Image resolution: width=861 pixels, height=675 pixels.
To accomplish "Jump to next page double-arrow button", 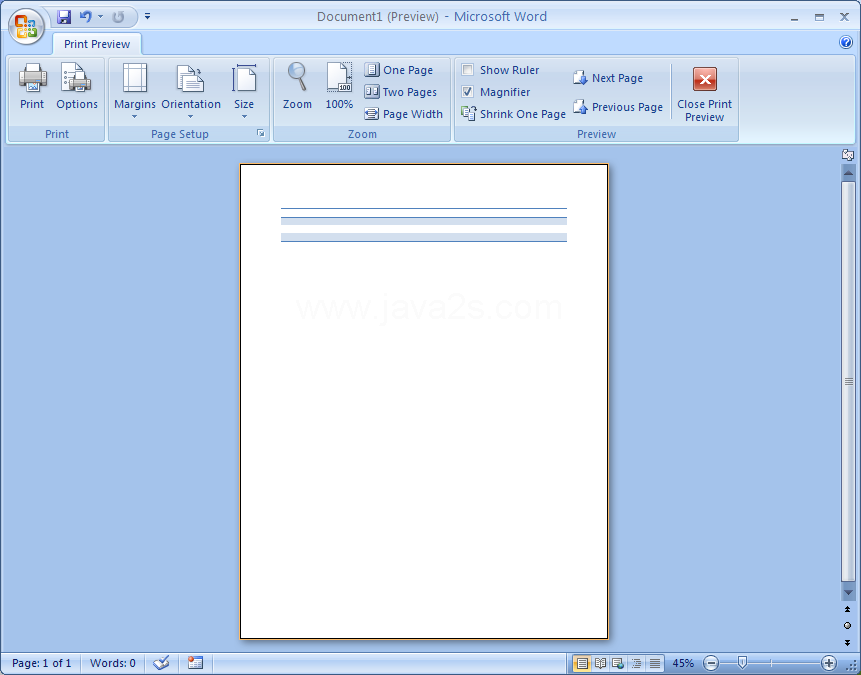I will click(x=848, y=642).
